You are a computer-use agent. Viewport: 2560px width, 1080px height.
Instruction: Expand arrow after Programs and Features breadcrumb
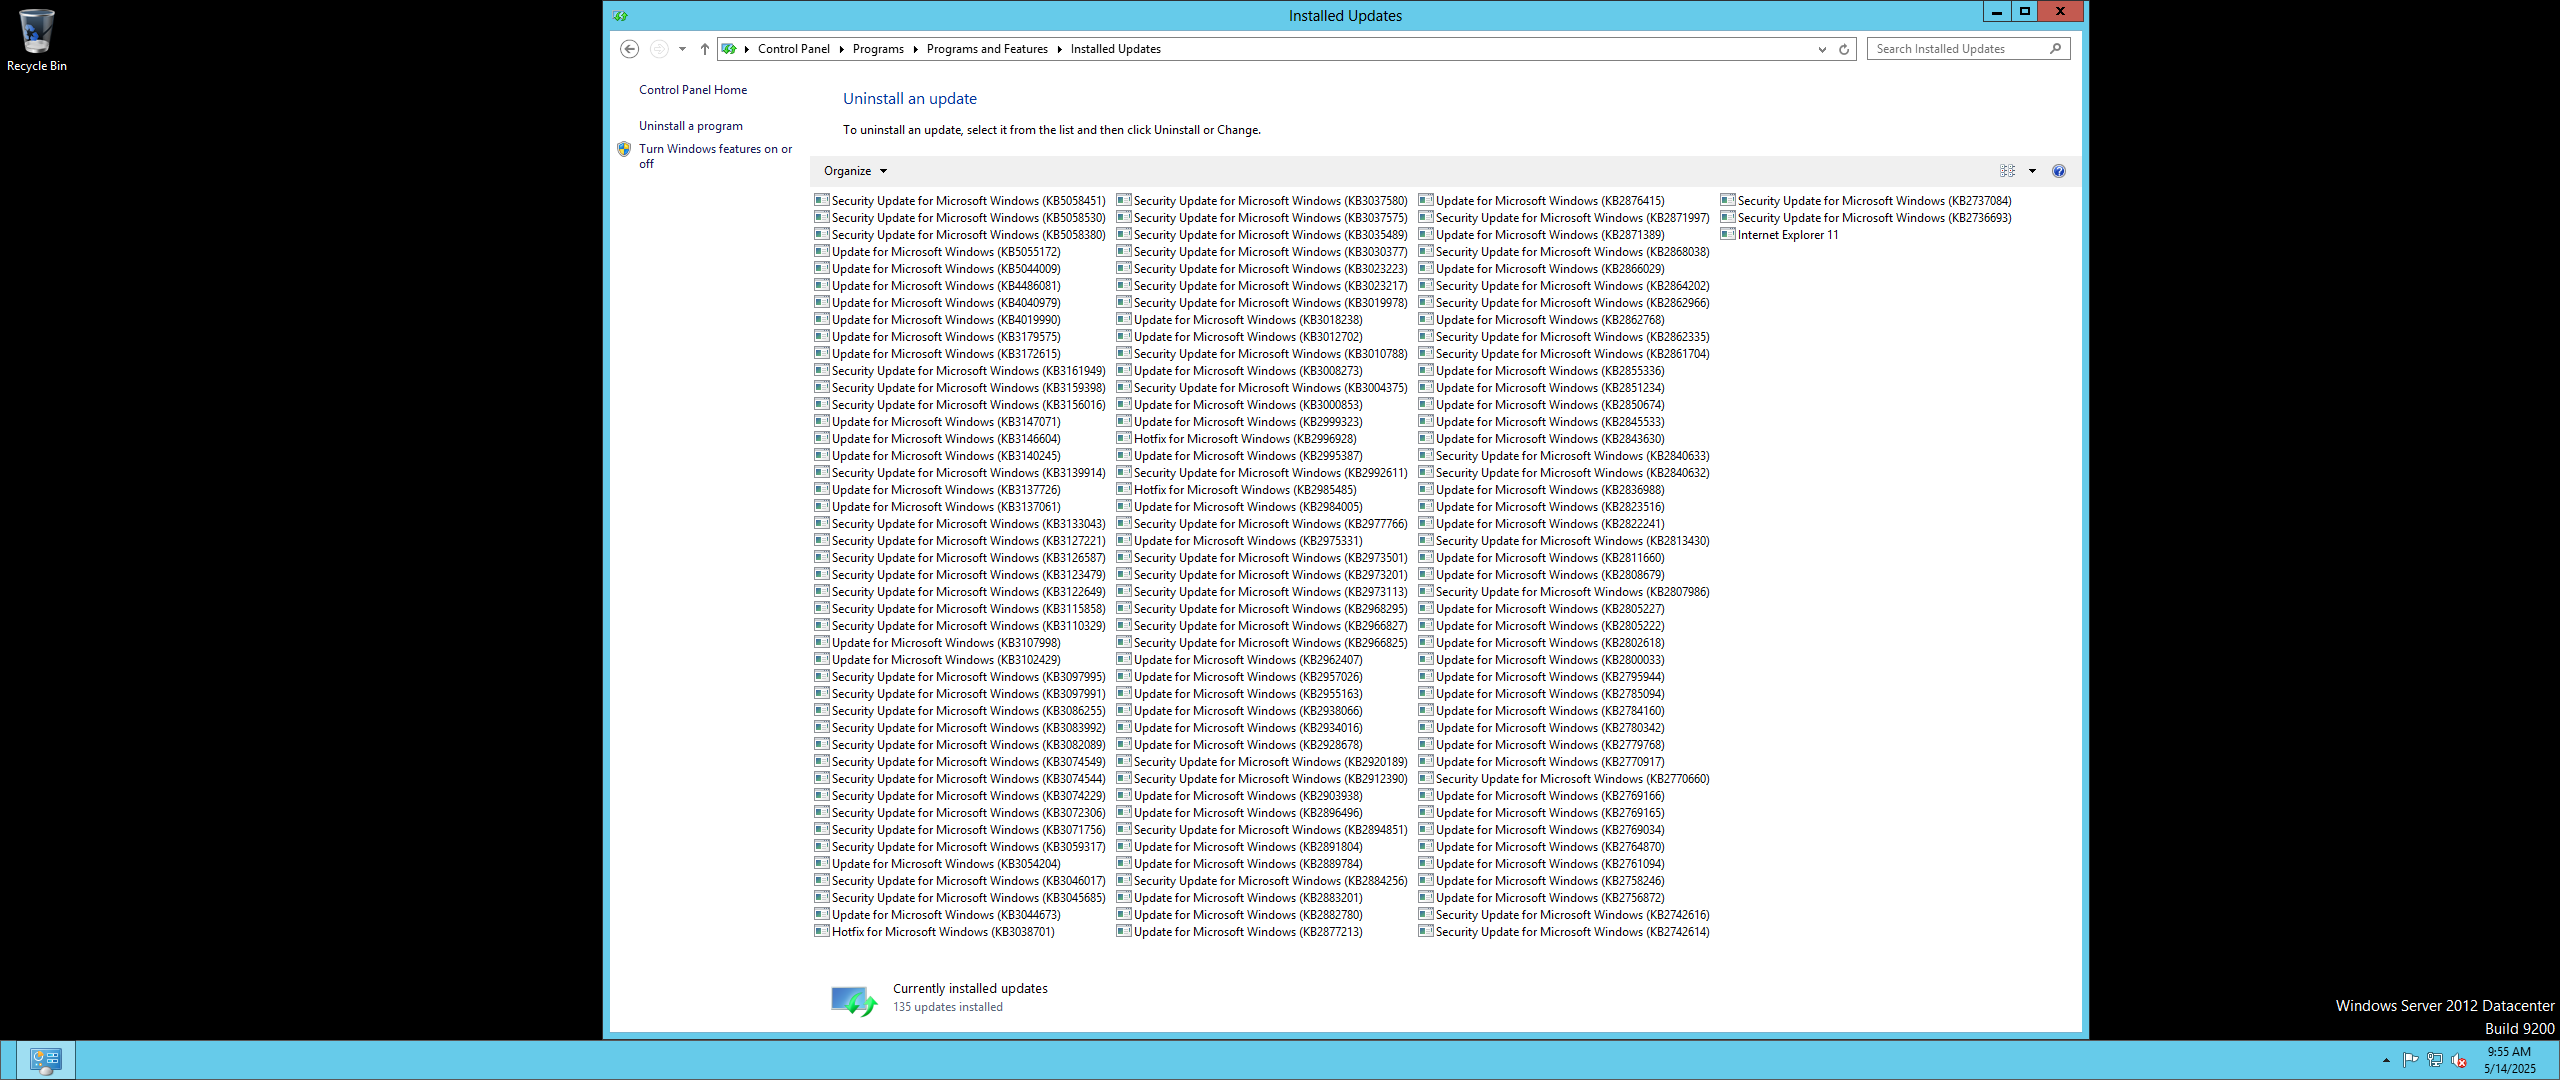(x=1059, y=49)
